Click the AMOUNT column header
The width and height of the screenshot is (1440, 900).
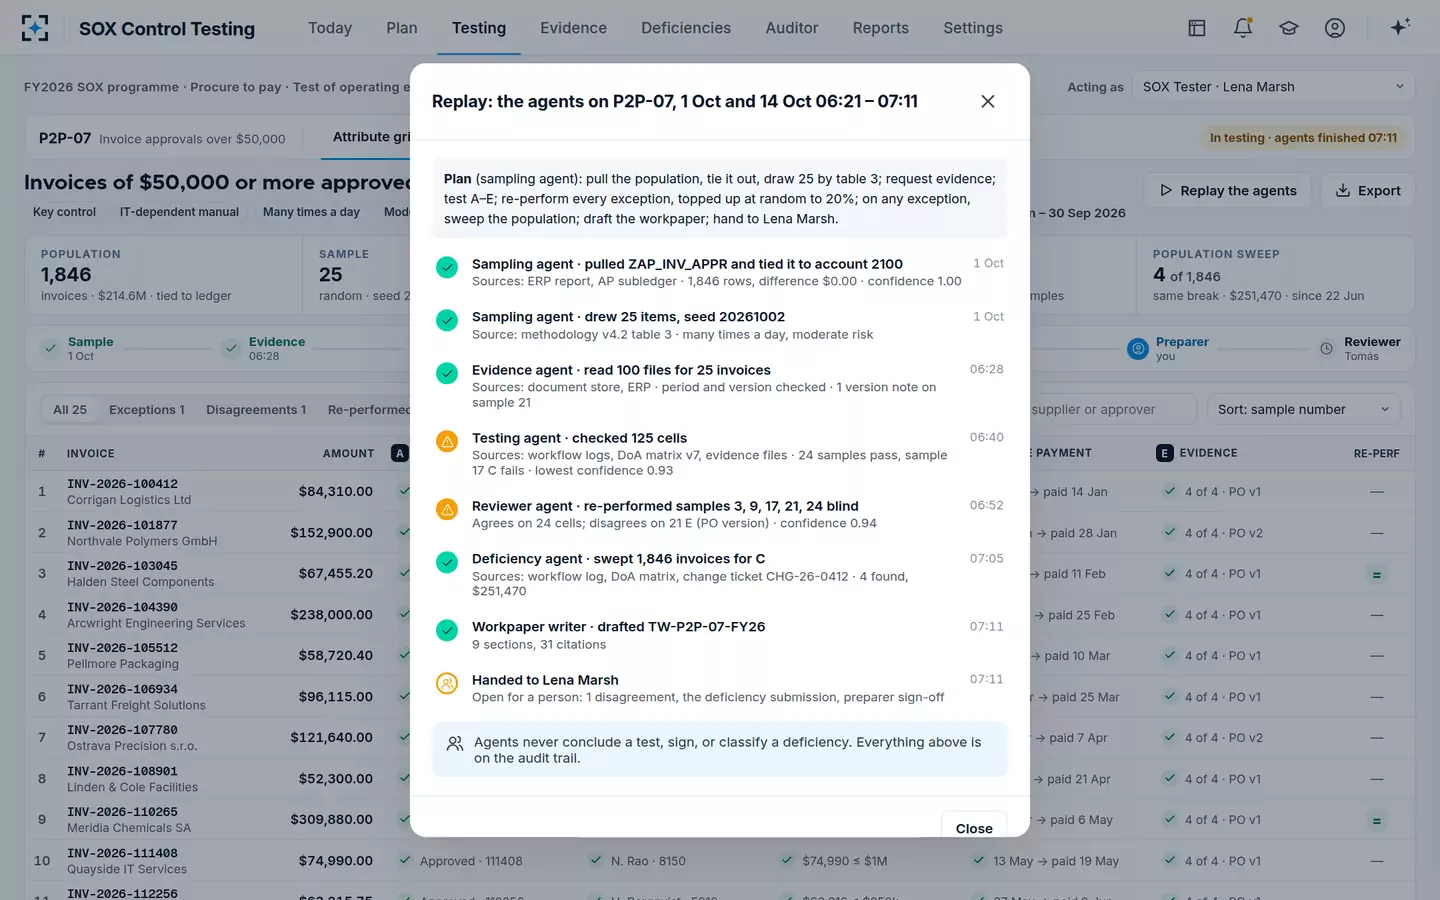[348, 453]
